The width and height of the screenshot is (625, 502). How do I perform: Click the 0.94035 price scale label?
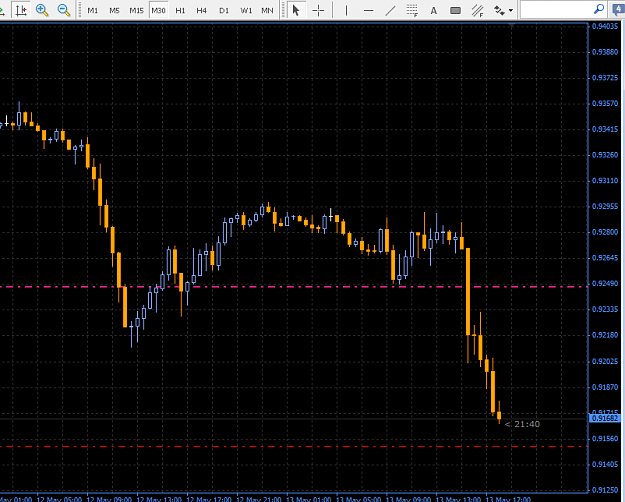click(x=605, y=26)
